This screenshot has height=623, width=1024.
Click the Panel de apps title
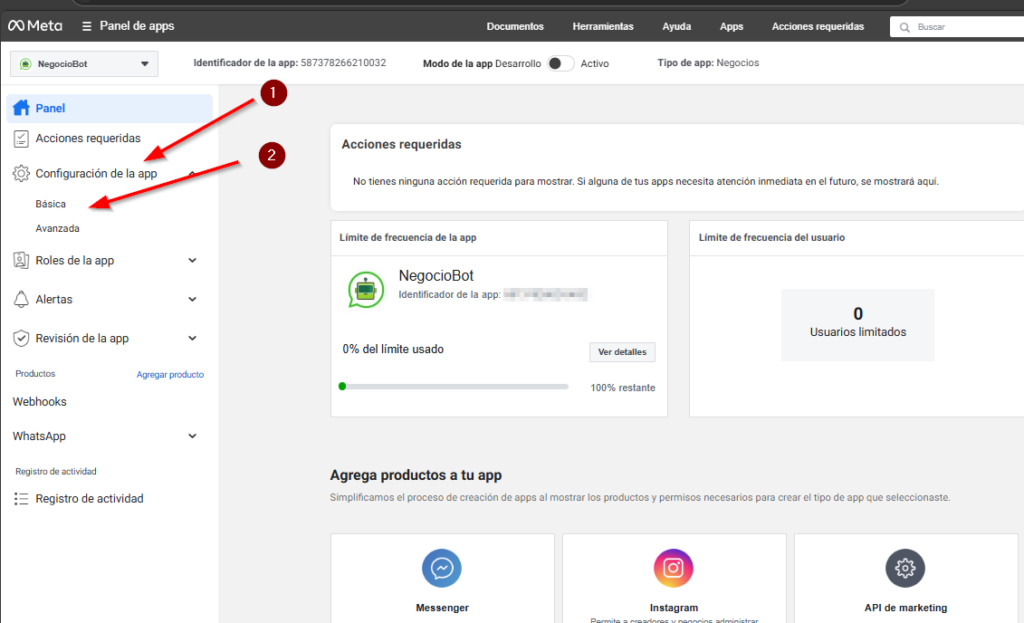[136, 26]
